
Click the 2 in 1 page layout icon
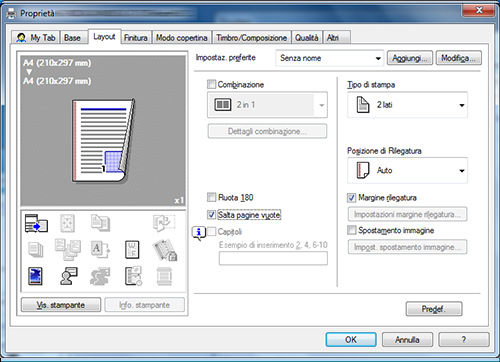click(222, 105)
